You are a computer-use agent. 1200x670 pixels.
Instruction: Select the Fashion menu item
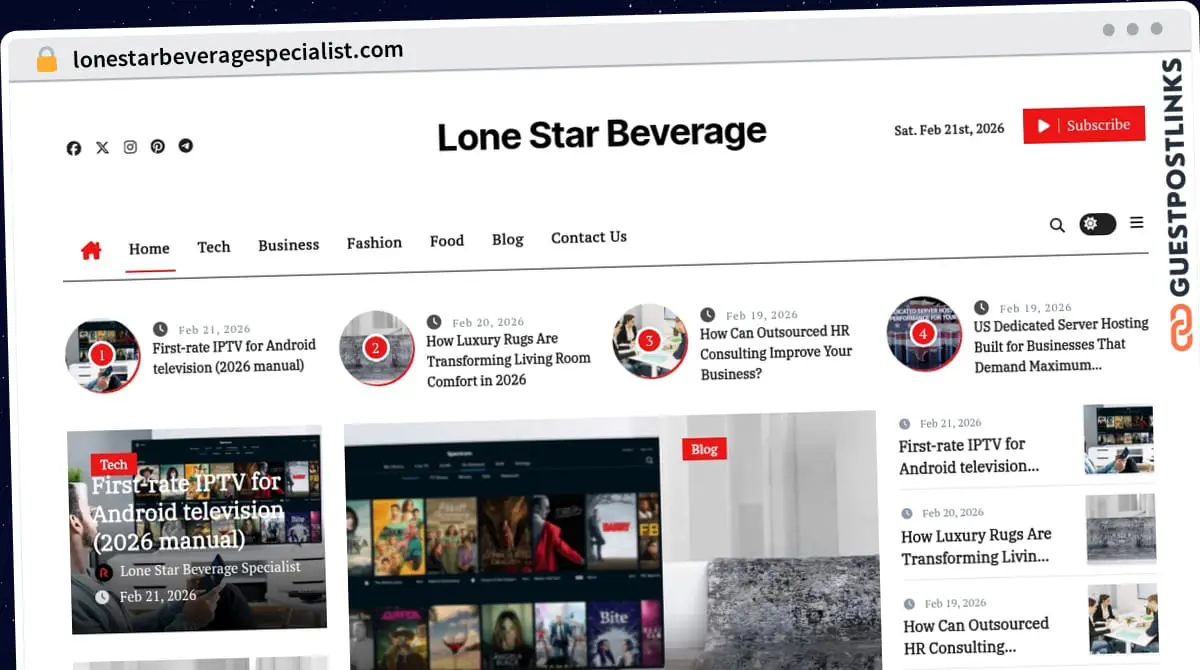pyautogui.click(x=374, y=243)
